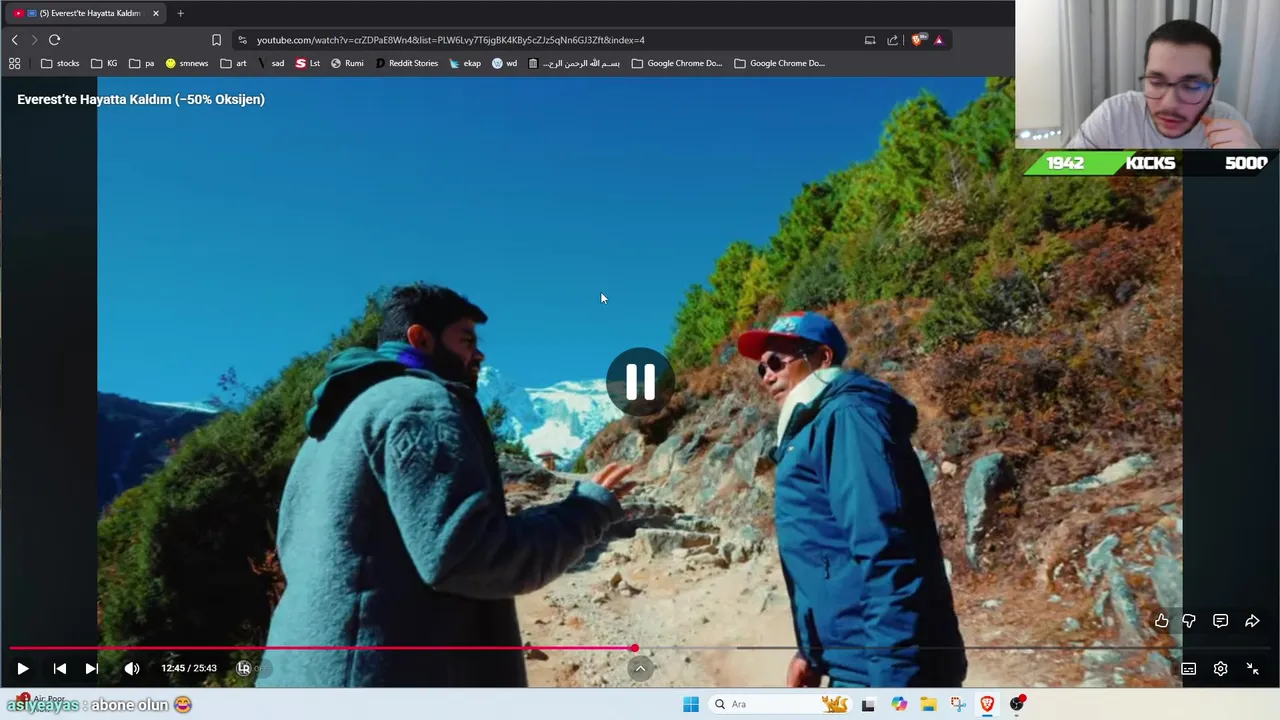
Task: Open Brave Shields lion icon
Action: pyautogui.click(x=917, y=40)
